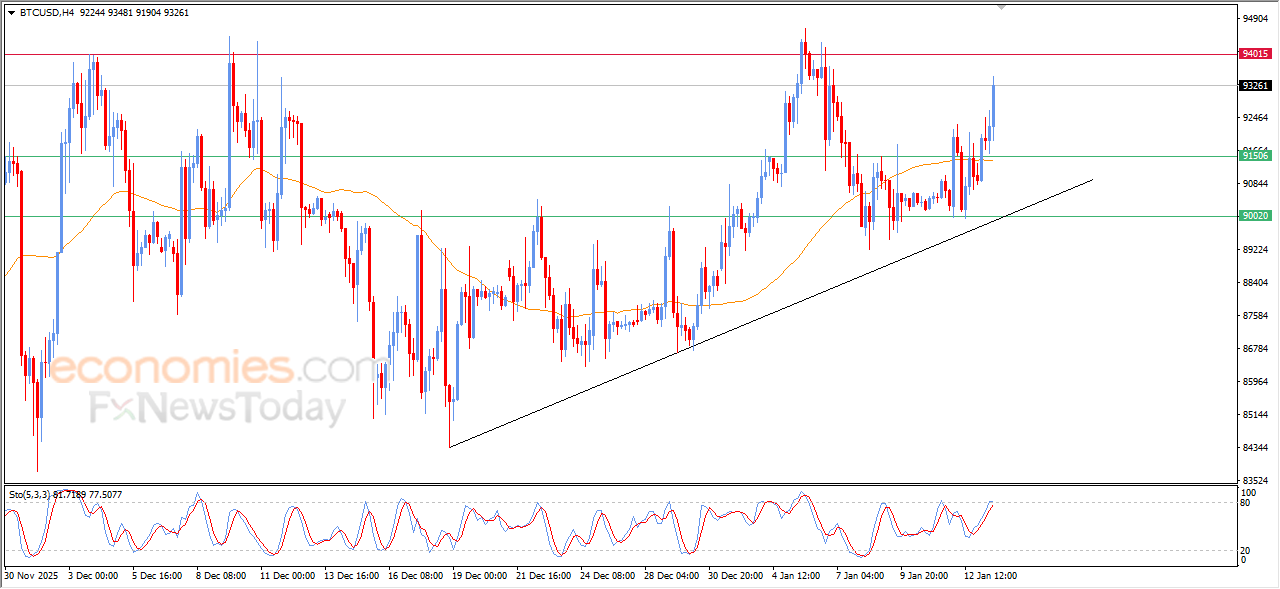Screen dimensions: 1280x589
Task: Click the 92464 price axis value
Action: click(1255, 117)
